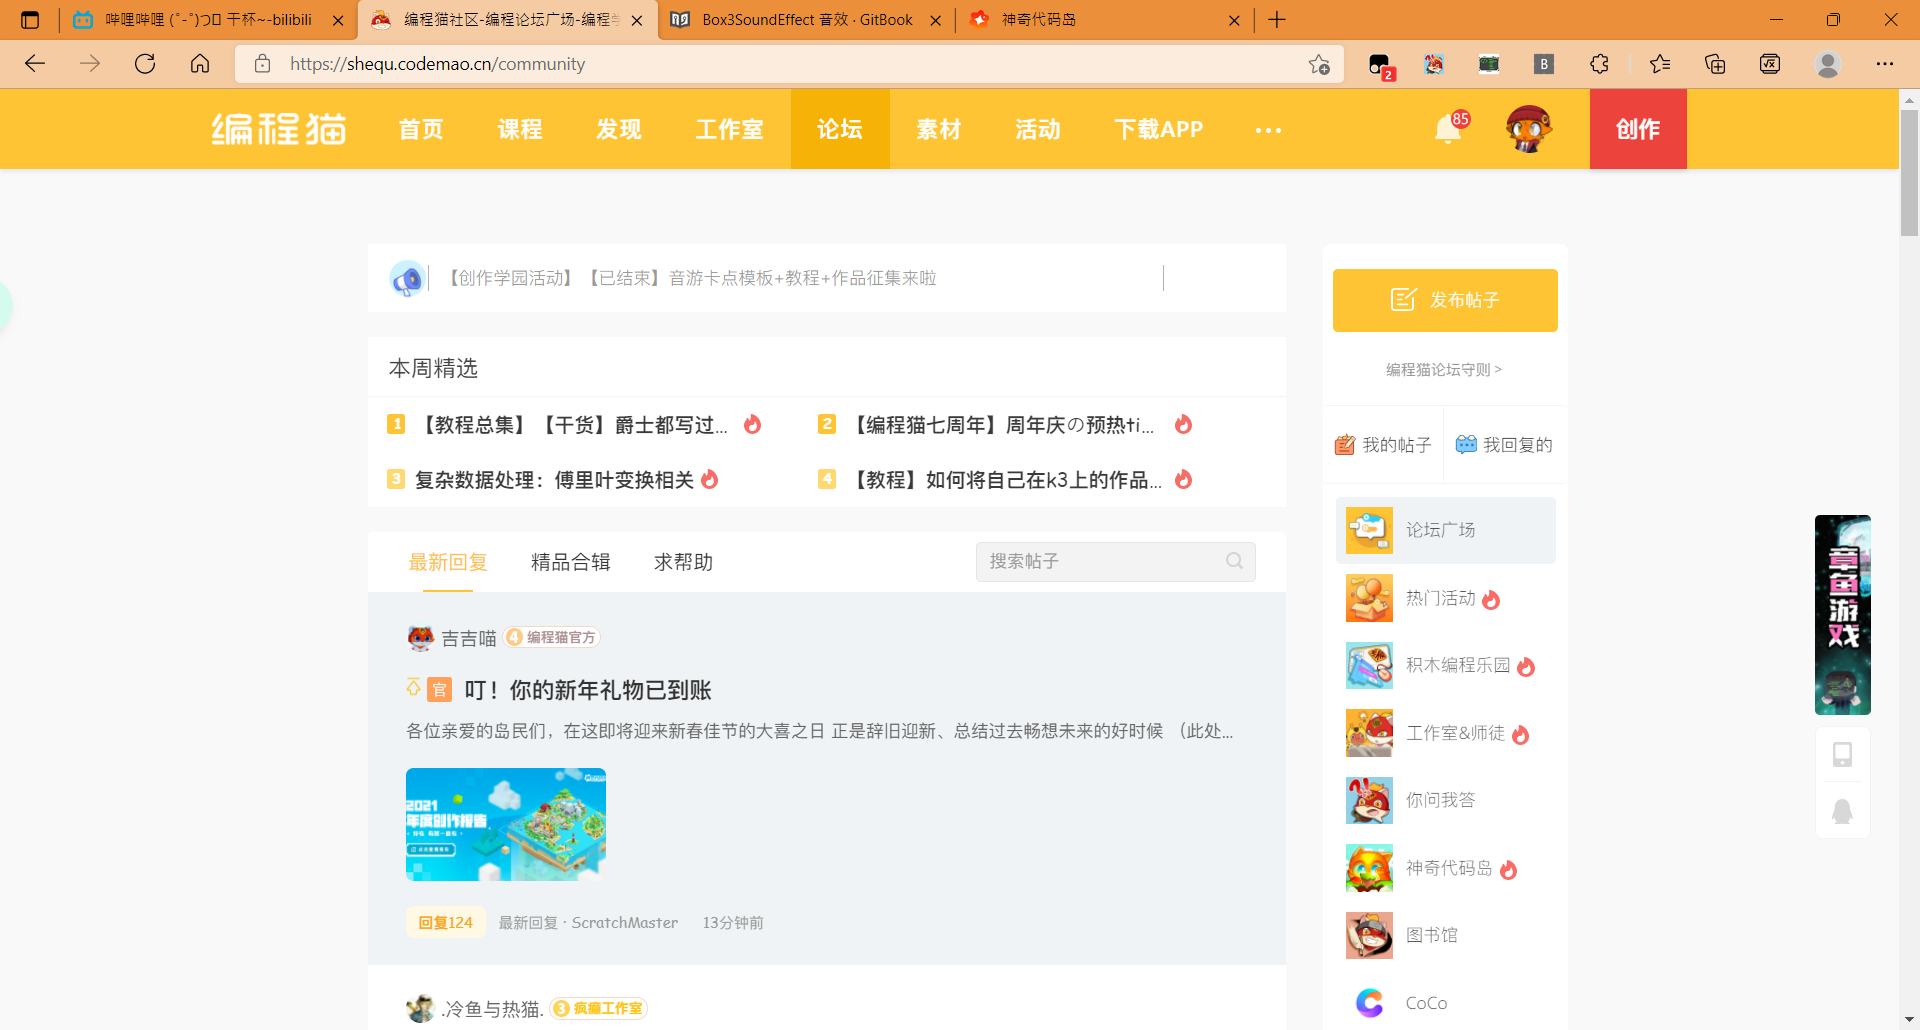Switch to 精品合辑 tab

coord(570,562)
